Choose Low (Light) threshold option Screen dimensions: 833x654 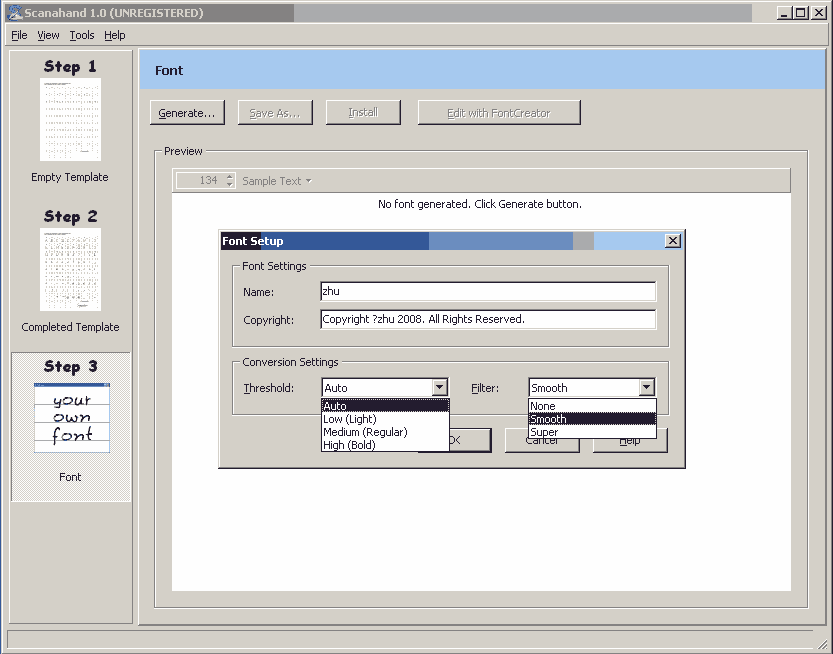pos(385,419)
